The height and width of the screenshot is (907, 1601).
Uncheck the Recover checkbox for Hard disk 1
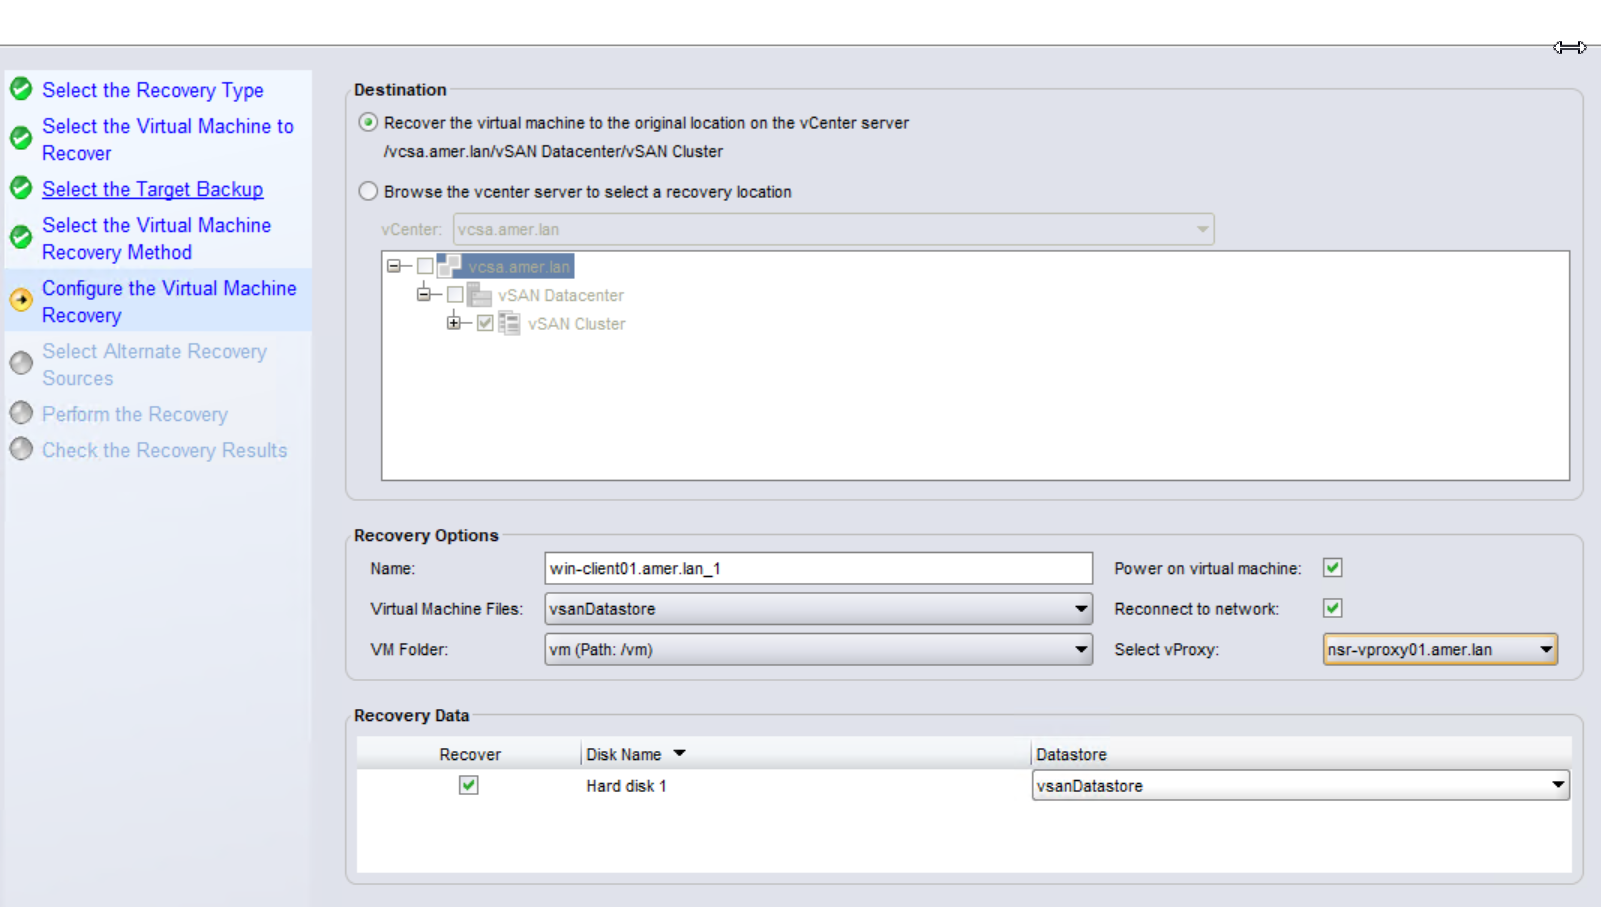tap(469, 785)
